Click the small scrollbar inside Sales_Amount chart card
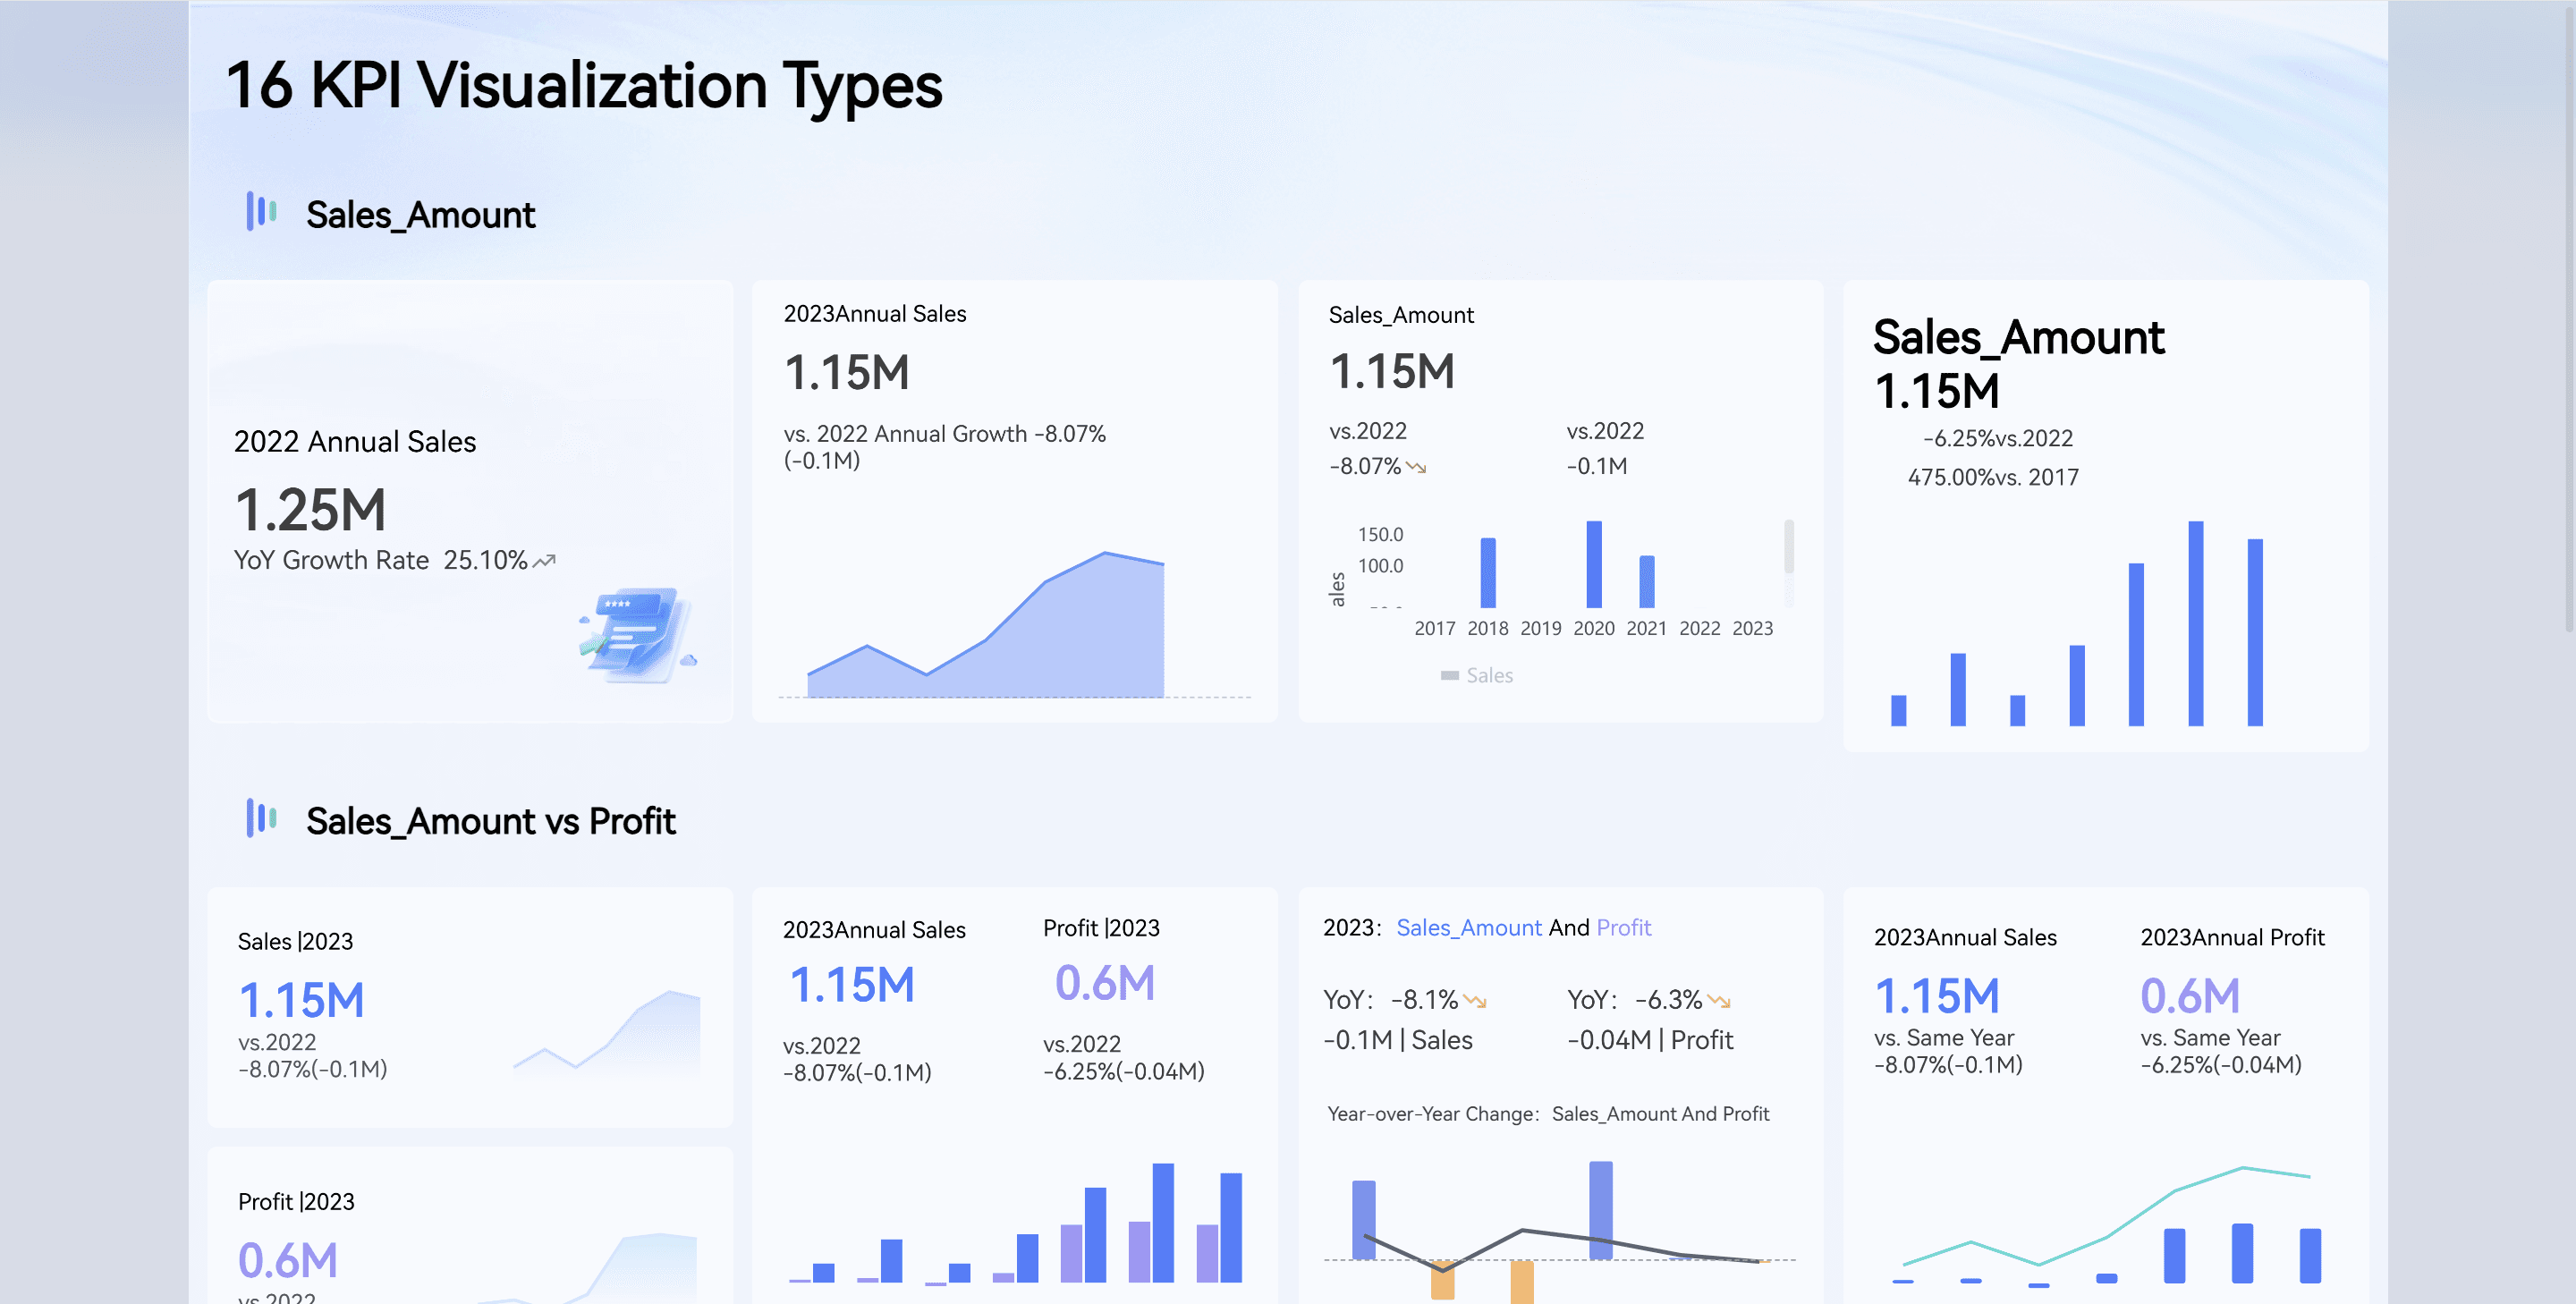The width and height of the screenshot is (2576, 1304). (1789, 546)
